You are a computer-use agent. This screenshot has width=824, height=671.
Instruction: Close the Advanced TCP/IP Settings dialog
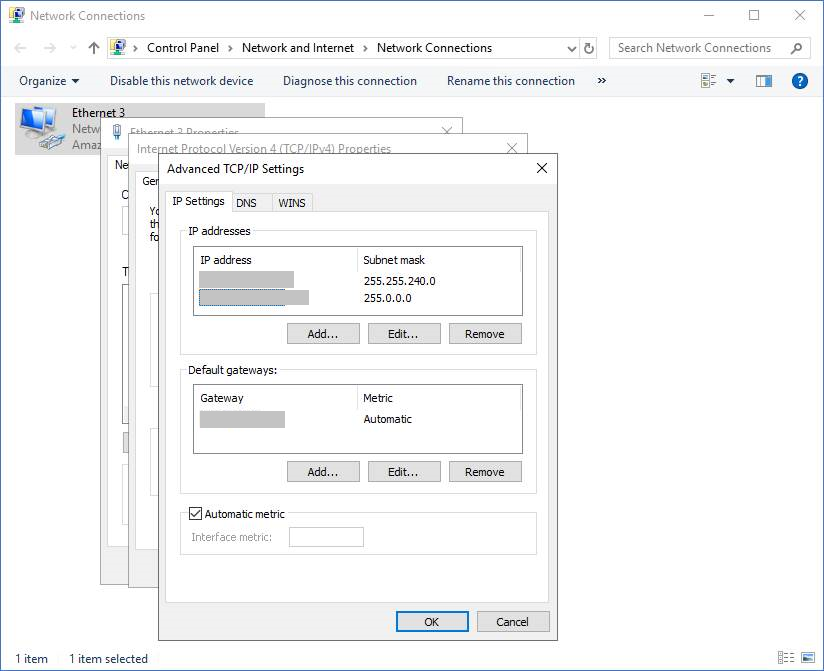[542, 168]
